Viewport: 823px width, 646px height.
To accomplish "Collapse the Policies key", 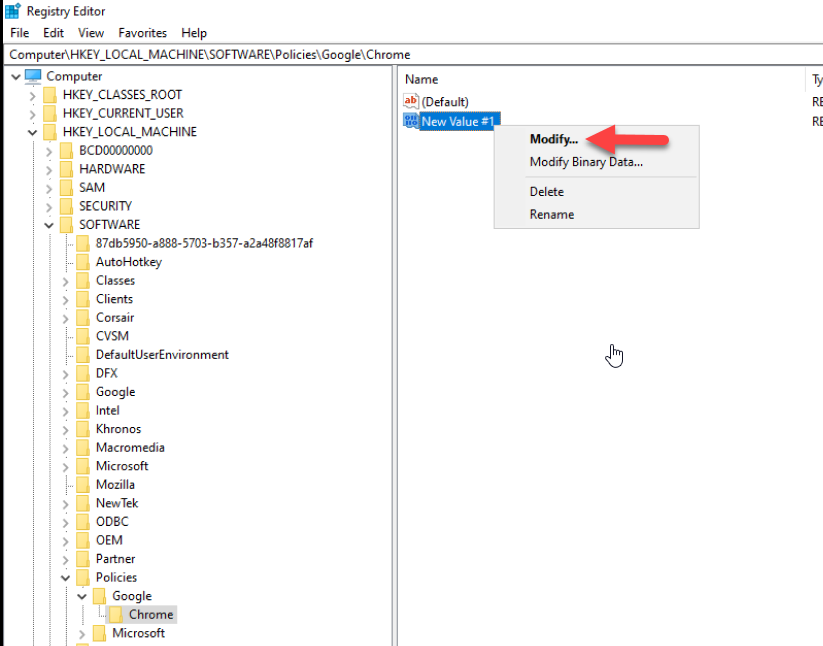I will pos(66,578).
